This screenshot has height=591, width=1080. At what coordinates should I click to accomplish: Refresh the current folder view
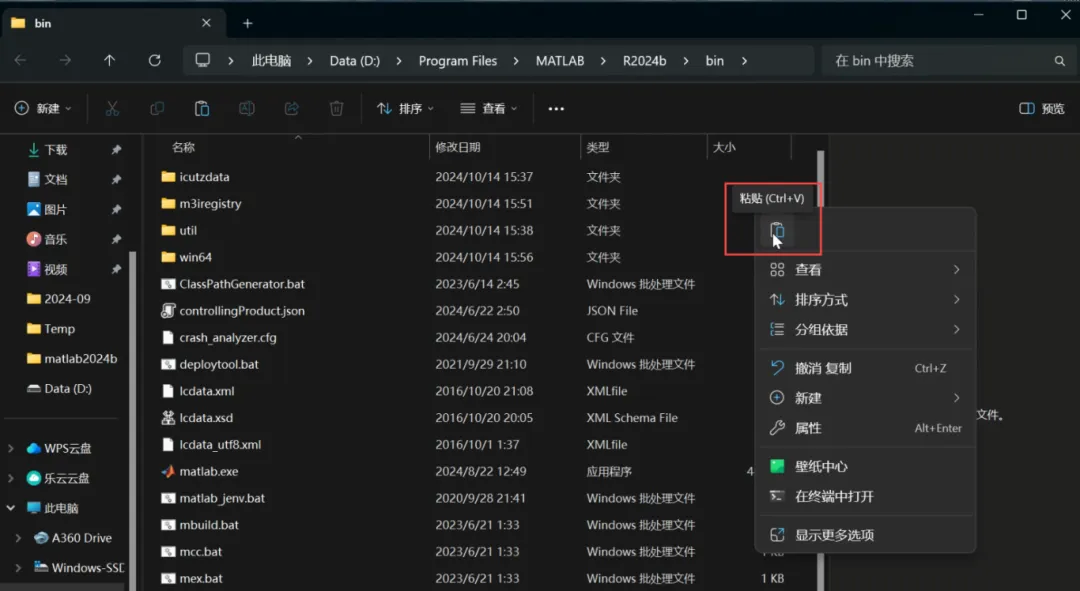[154, 61]
